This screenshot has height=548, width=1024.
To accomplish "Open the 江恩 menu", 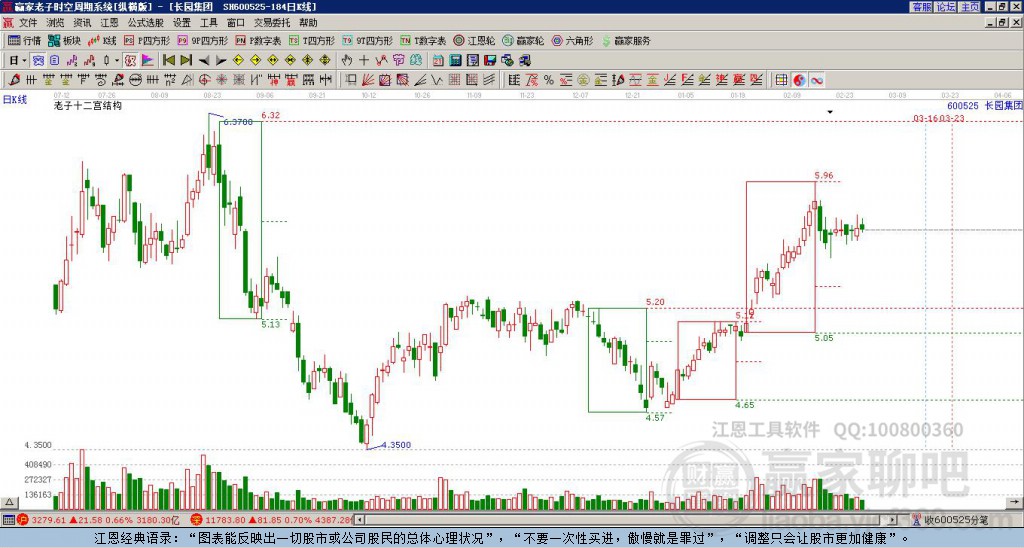I will coord(110,23).
